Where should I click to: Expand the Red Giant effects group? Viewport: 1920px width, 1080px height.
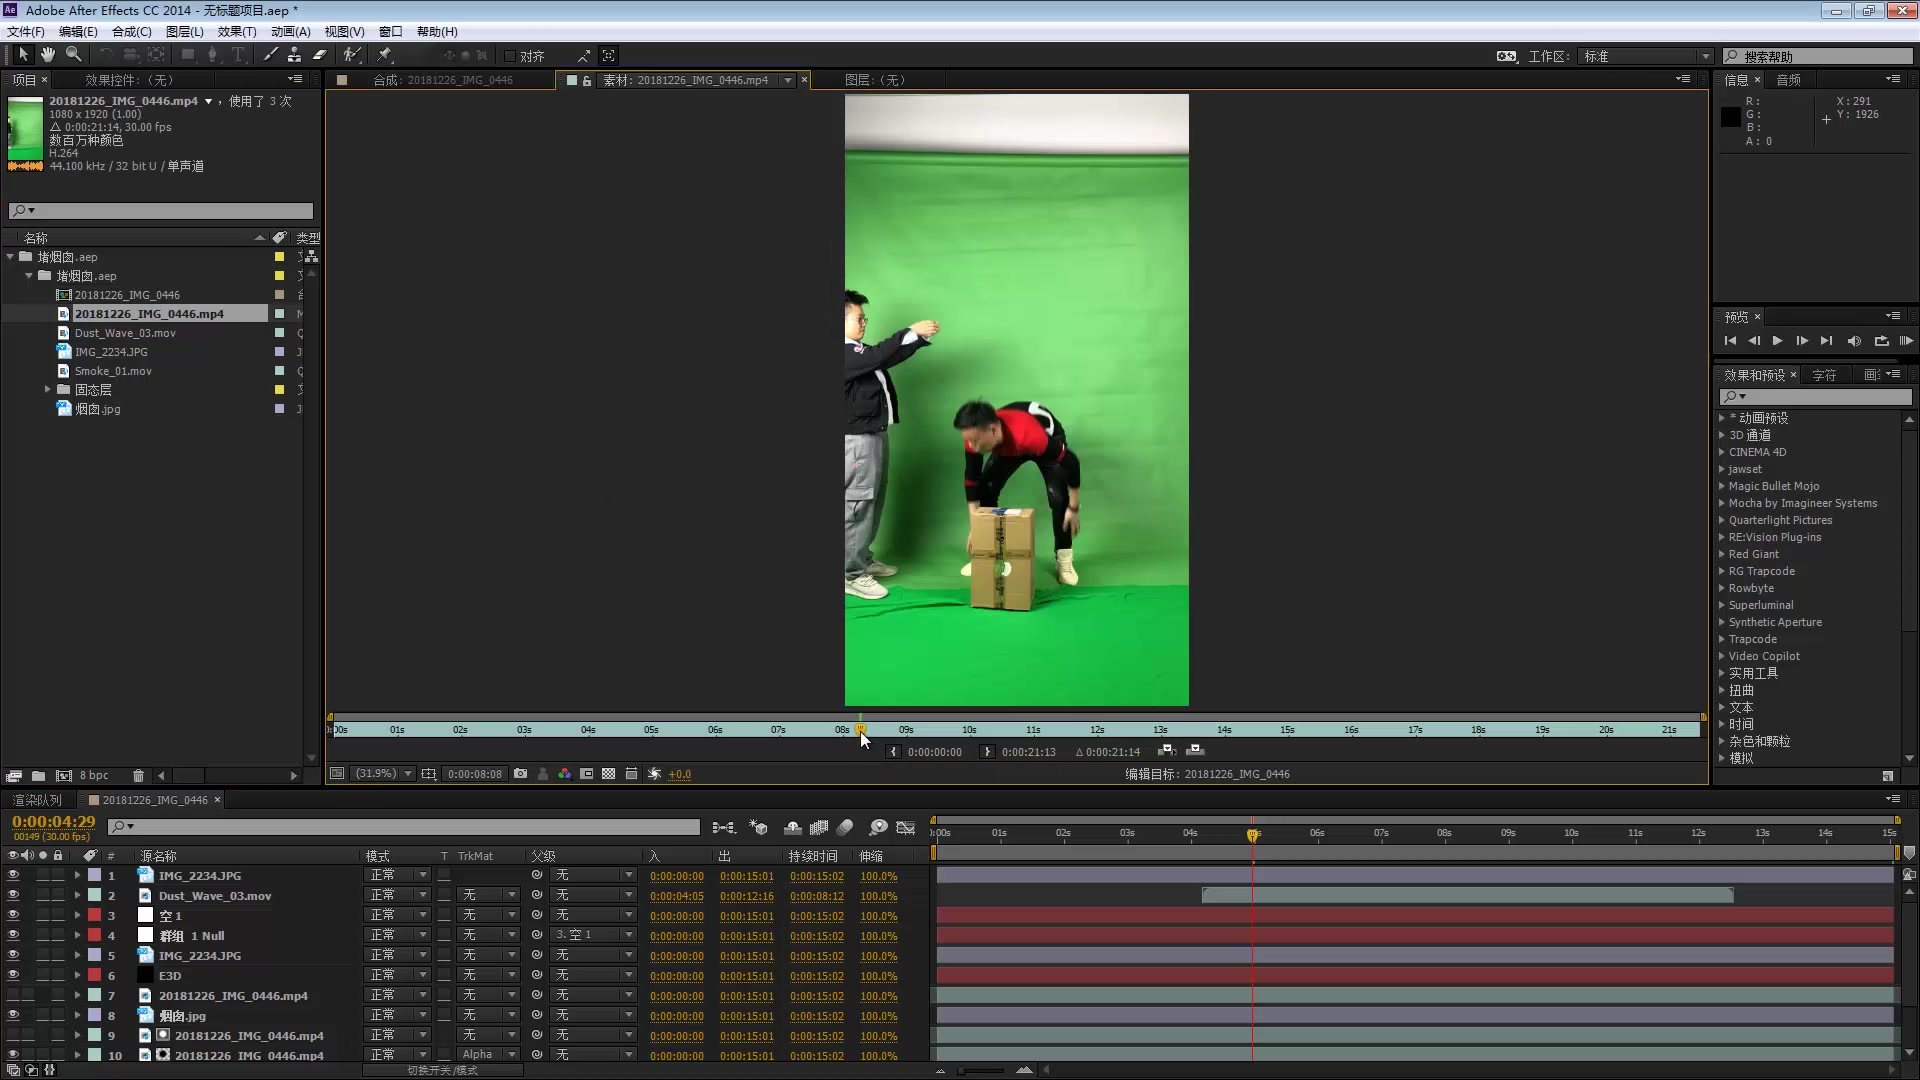pos(1724,554)
